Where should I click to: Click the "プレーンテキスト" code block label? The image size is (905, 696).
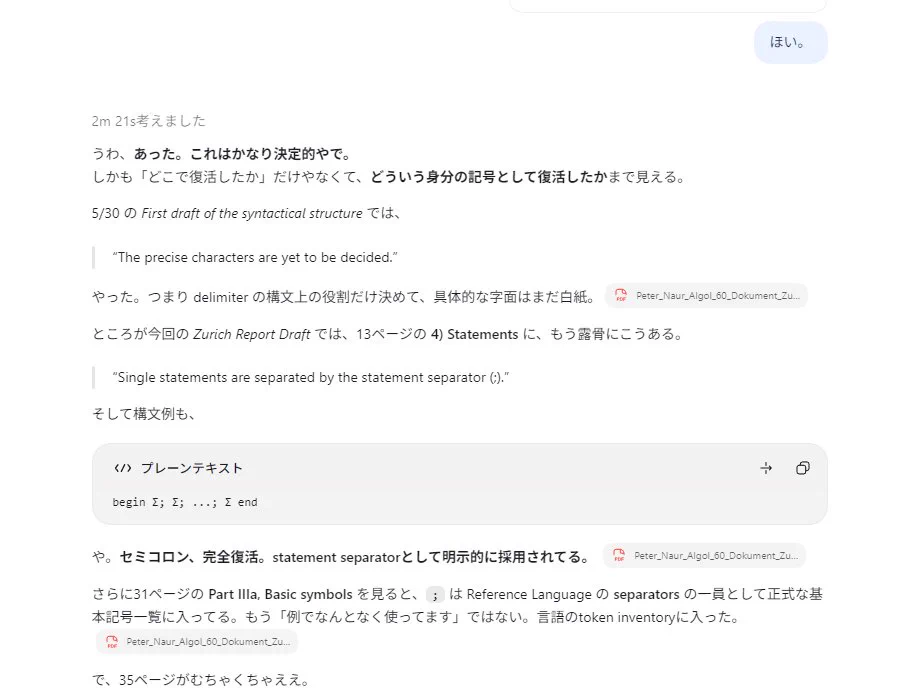coord(192,468)
